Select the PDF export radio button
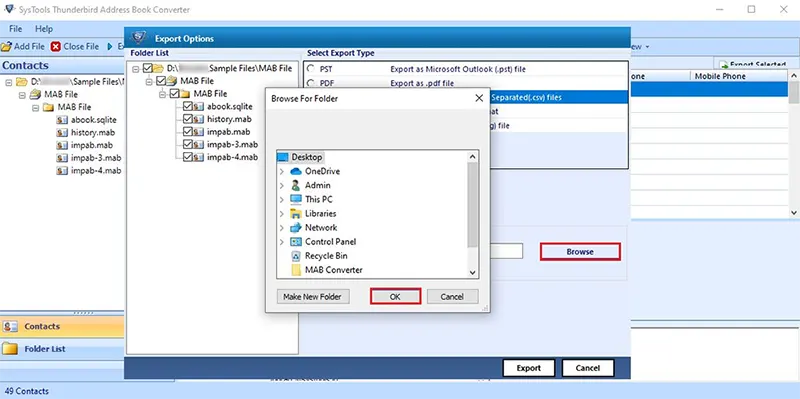The image size is (800, 399). [311, 83]
